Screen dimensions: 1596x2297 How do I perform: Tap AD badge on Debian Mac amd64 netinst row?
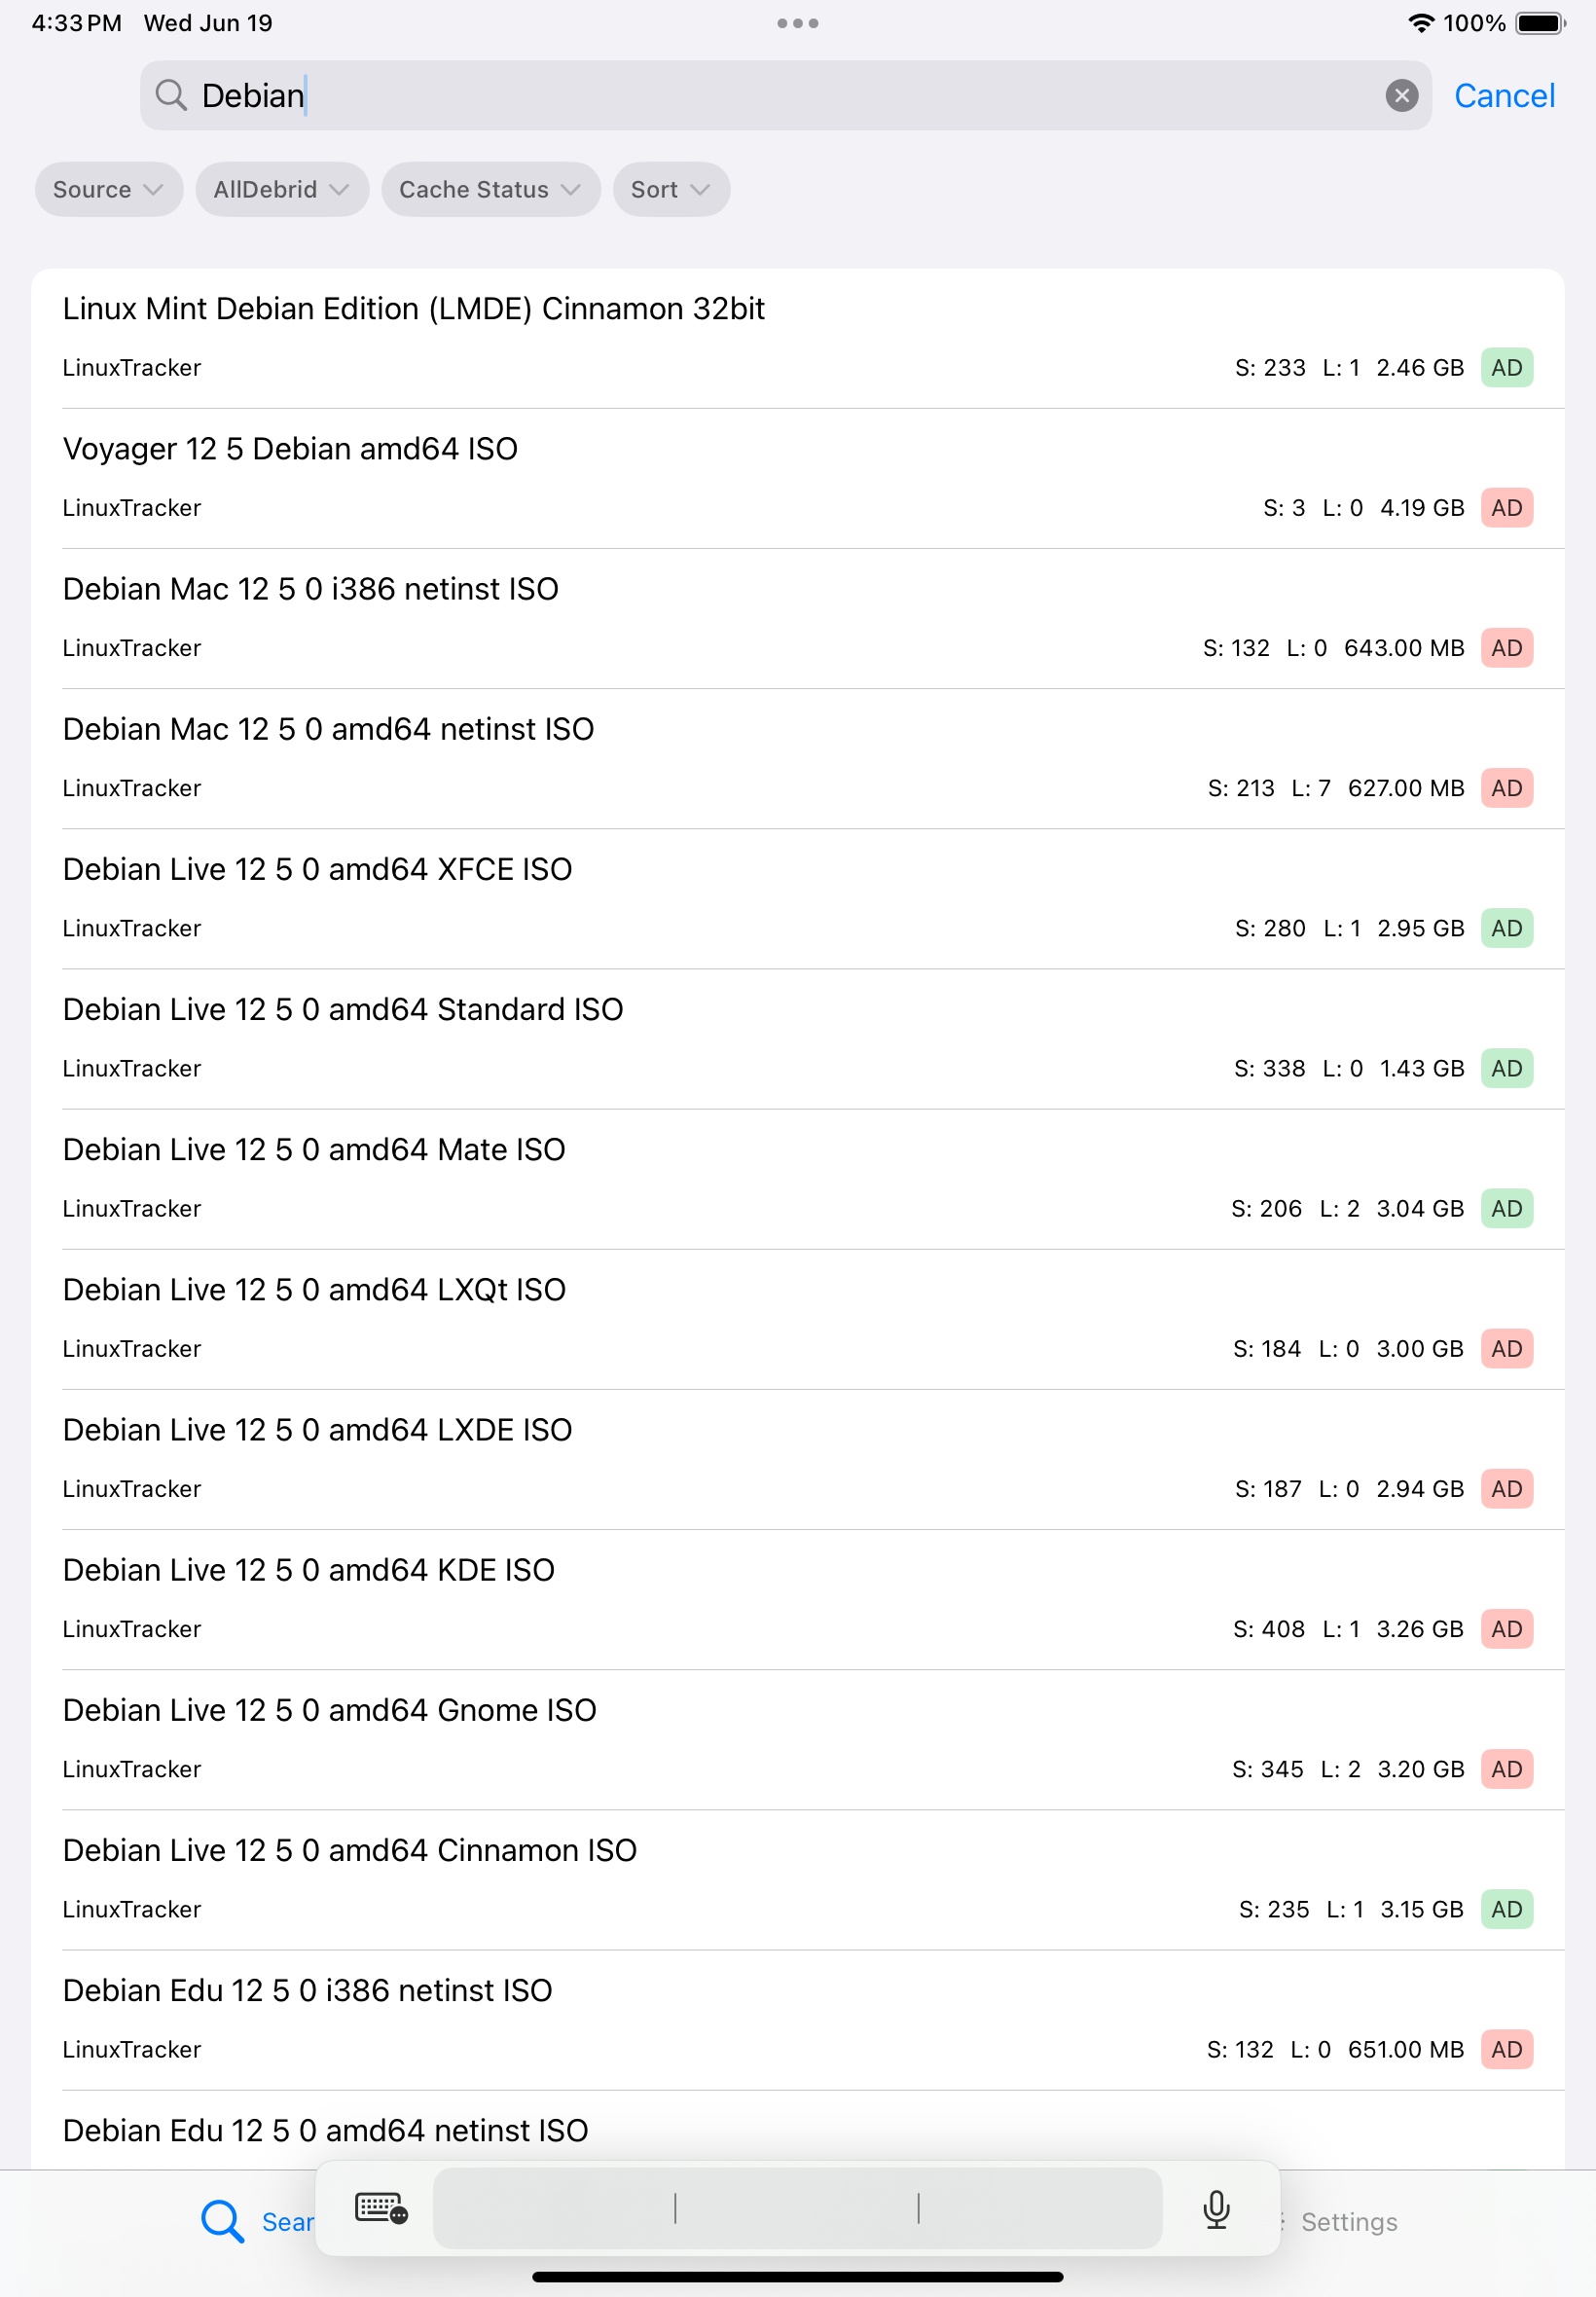pyautogui.click(x=1506, y=788)
